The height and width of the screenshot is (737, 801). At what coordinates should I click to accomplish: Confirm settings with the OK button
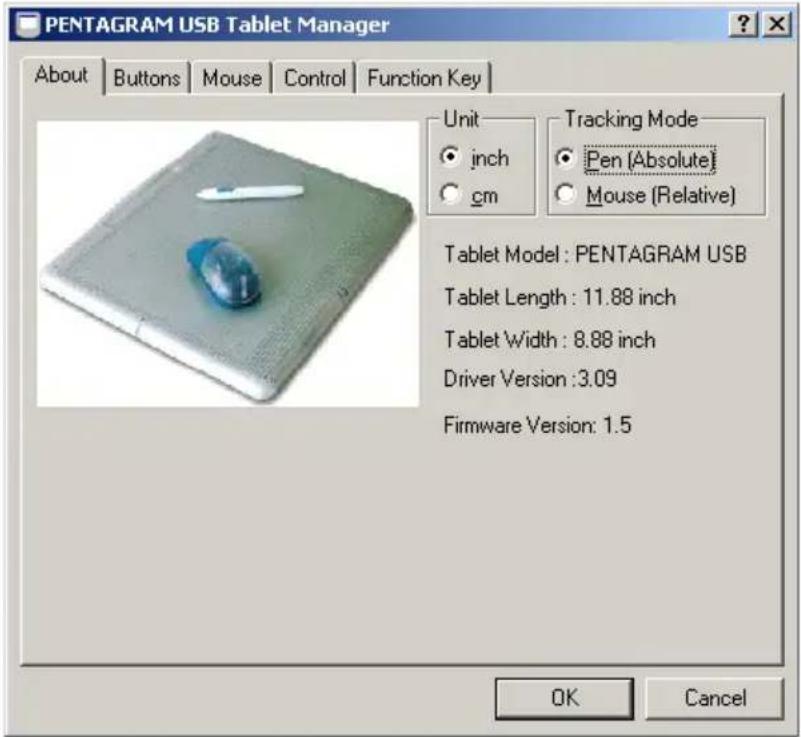(564, 698)
